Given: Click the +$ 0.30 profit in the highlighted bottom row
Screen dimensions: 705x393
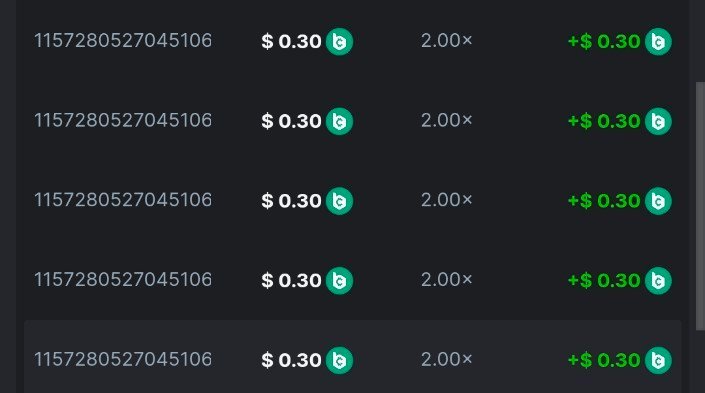Looking at the screenshot, I should 604,360.
